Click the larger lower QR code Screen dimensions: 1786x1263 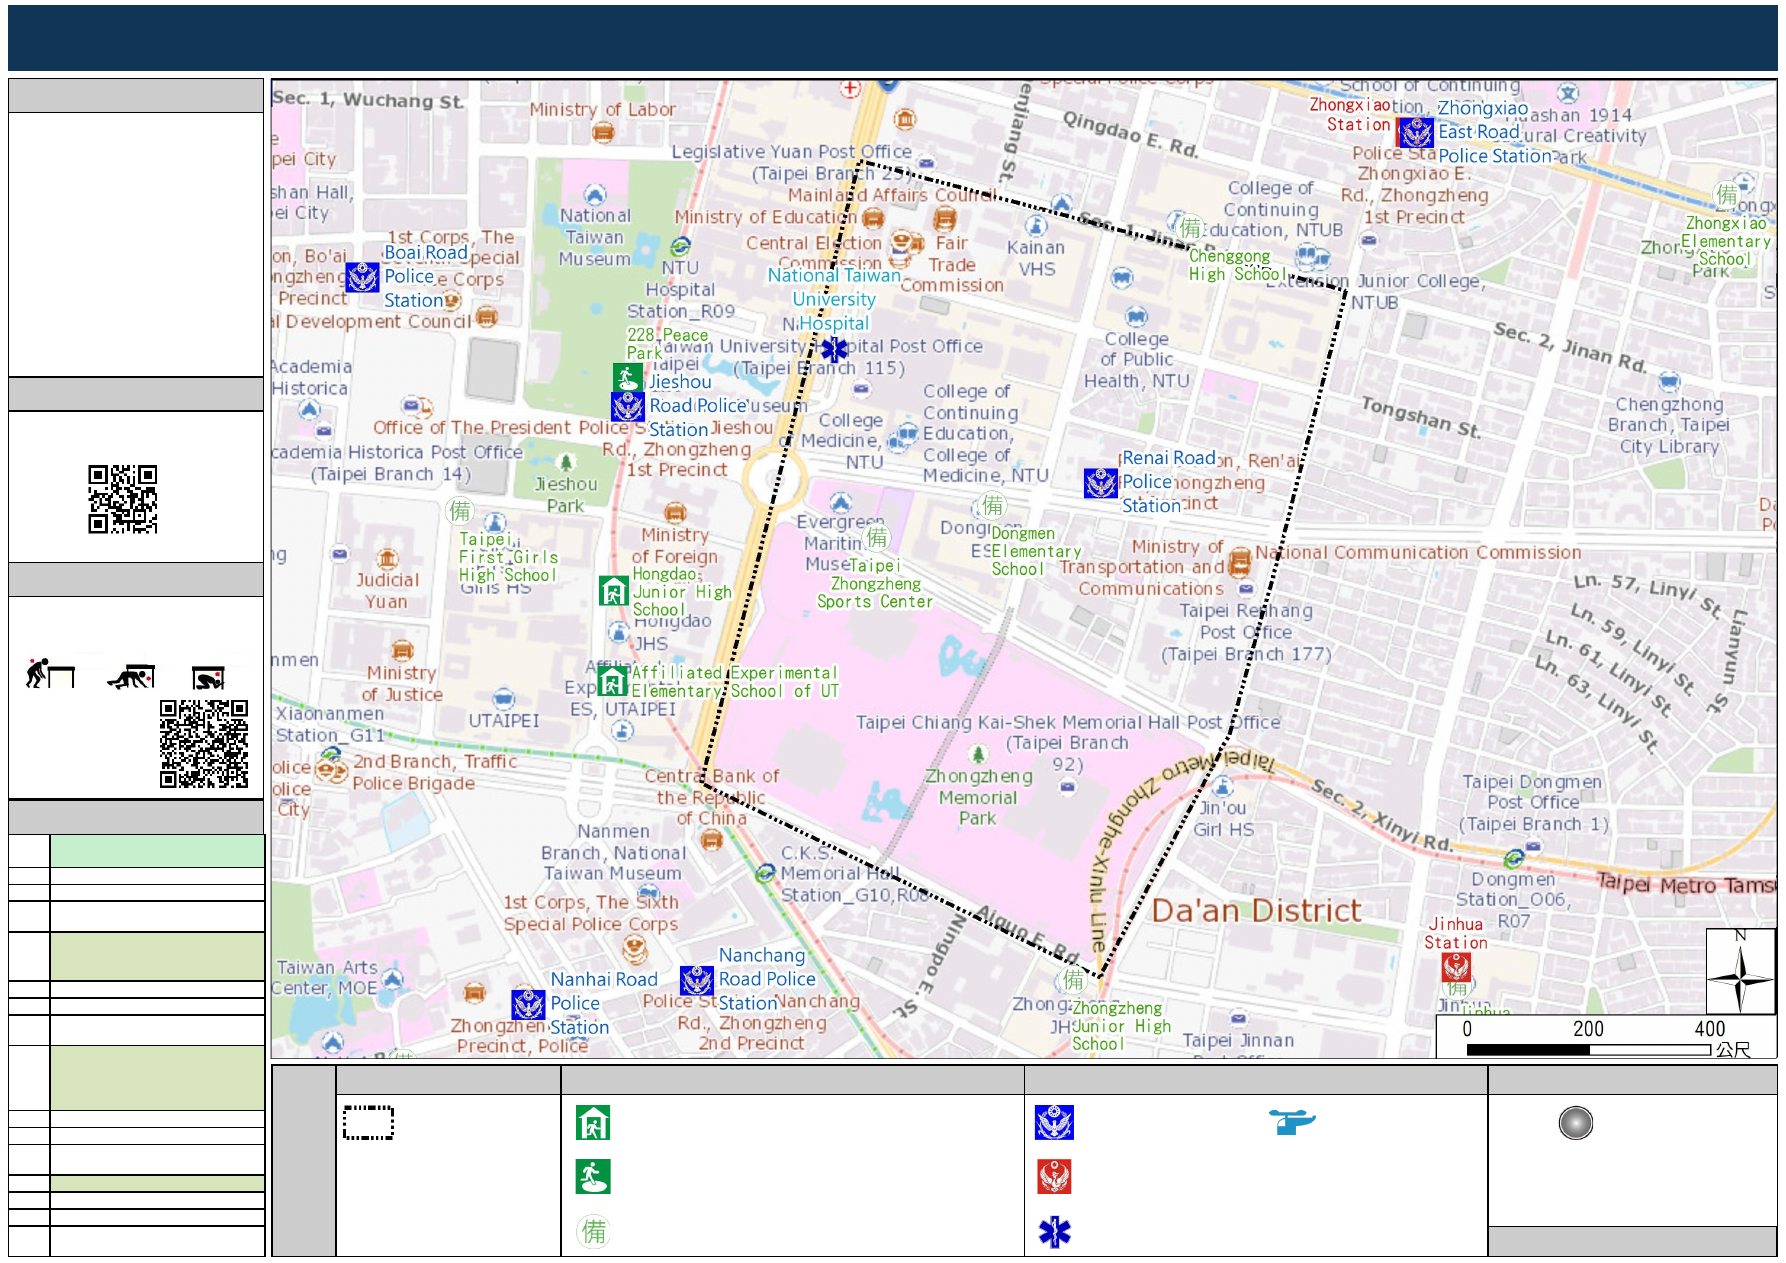(x=204, y=744)
